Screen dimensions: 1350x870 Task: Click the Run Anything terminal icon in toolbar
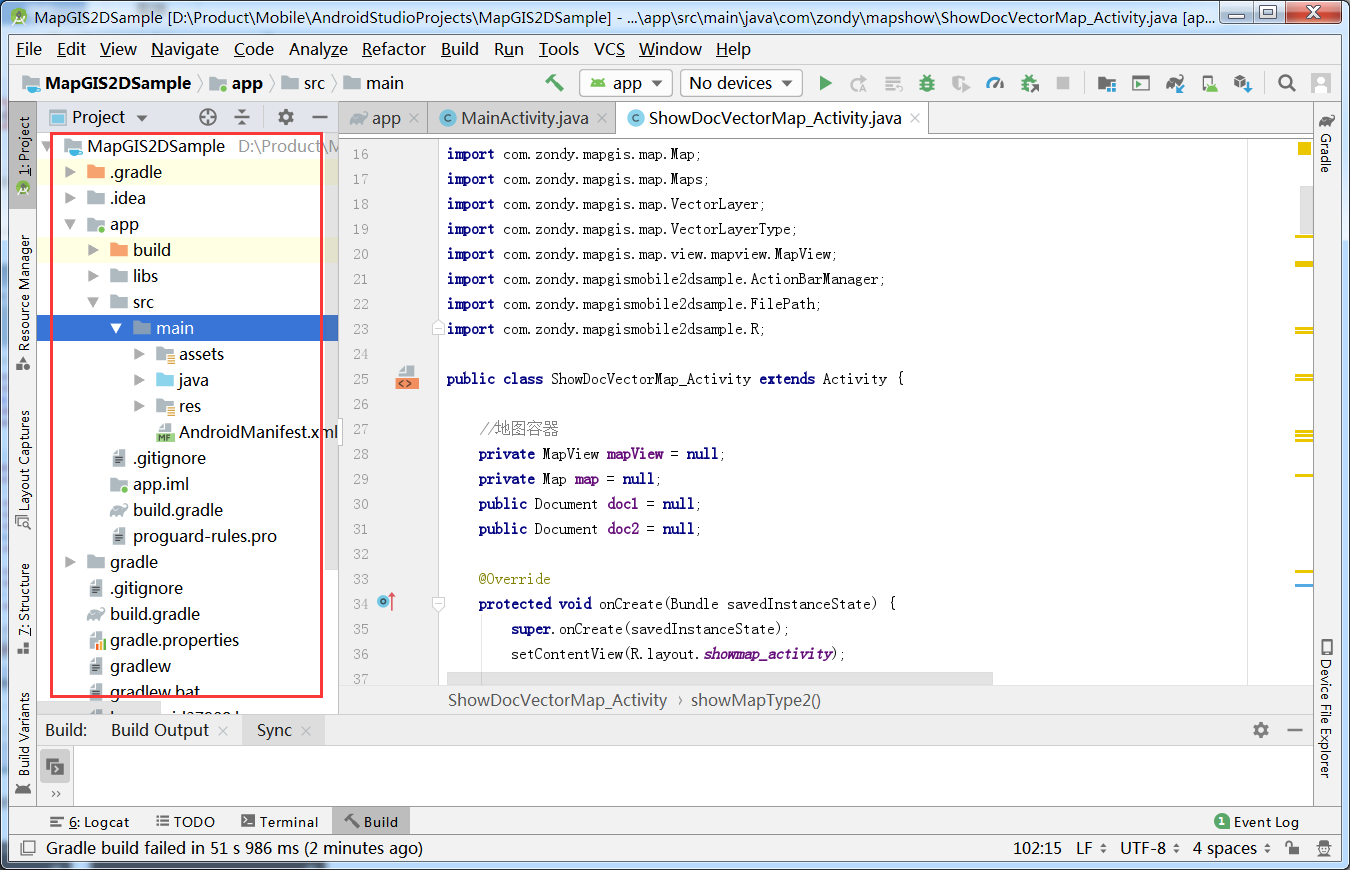tap(1140, 83)
